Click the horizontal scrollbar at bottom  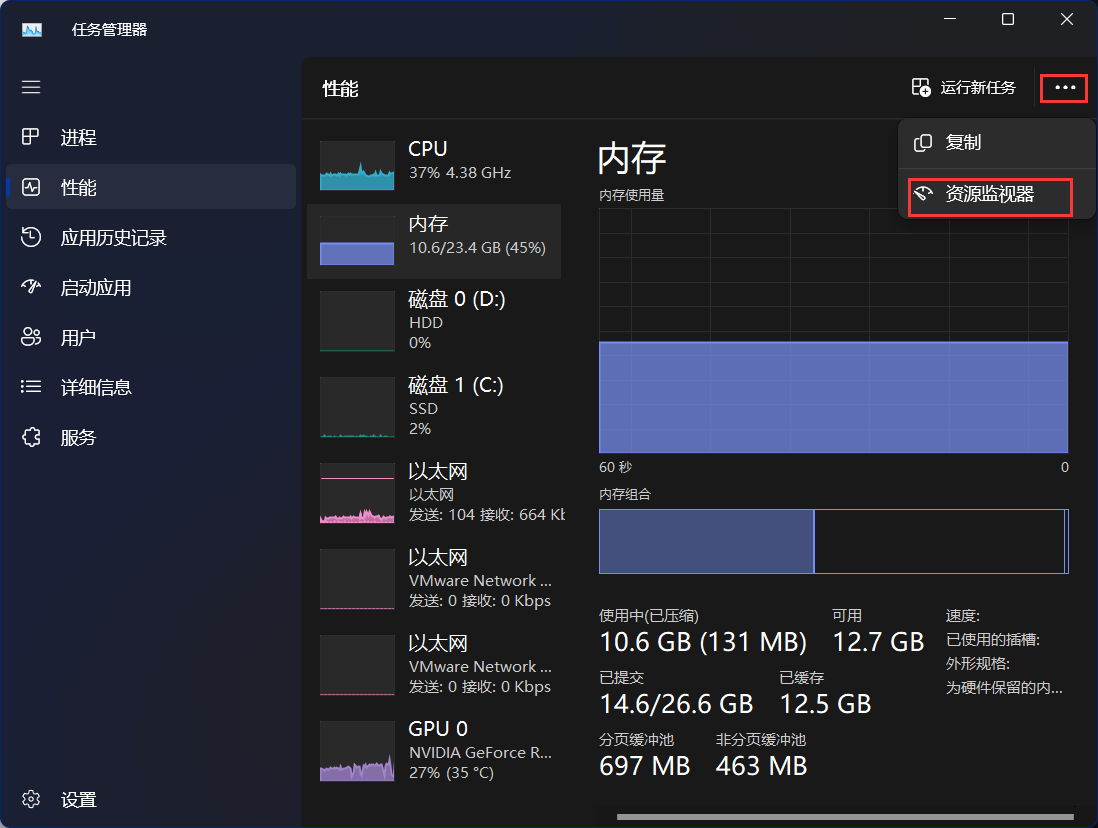click(842, 817)
